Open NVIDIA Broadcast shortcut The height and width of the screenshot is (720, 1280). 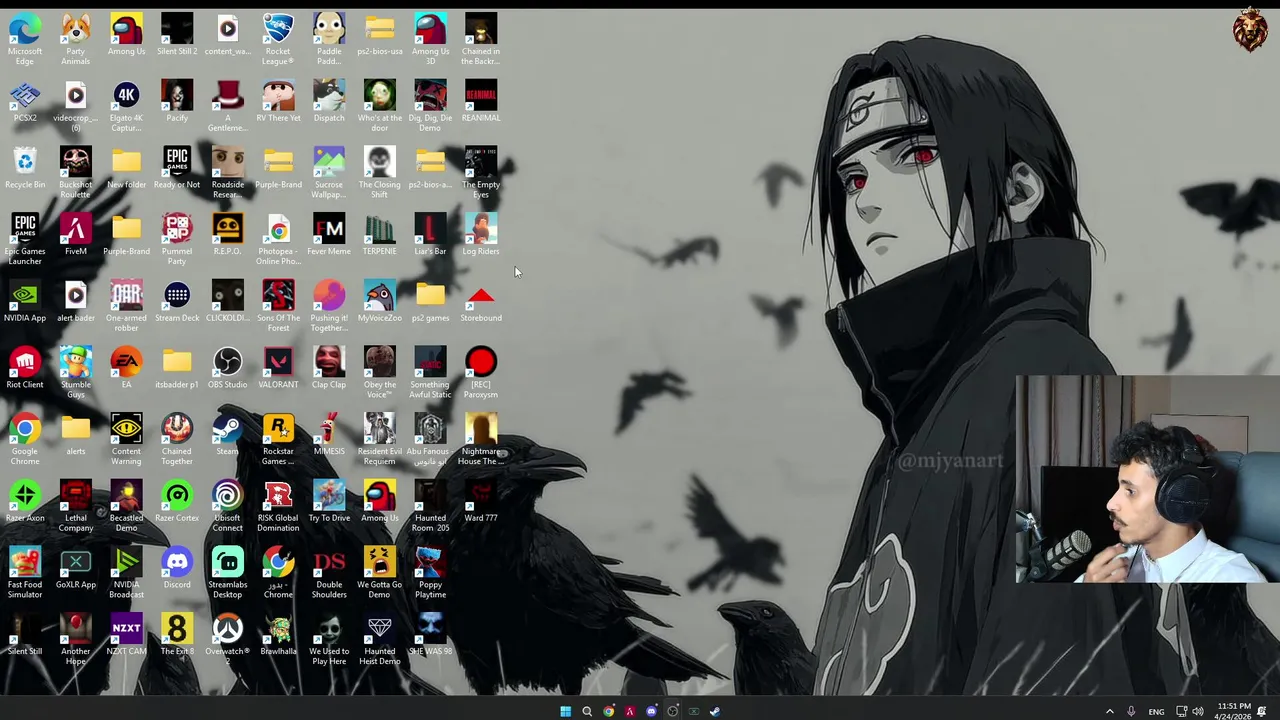[x=126, y=573]
